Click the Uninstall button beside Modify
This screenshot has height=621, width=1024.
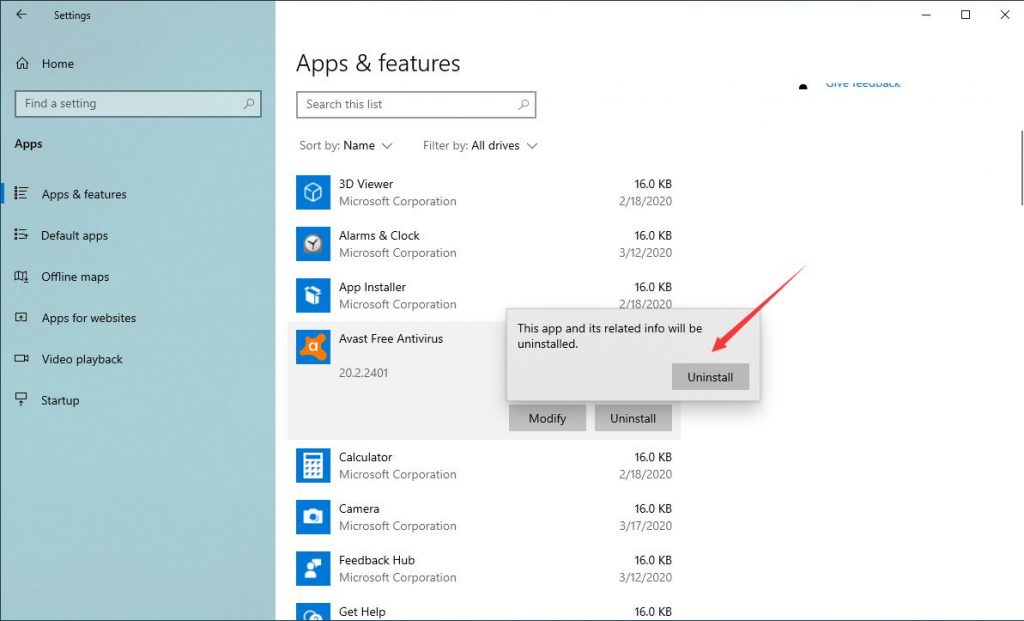point(633,418)
